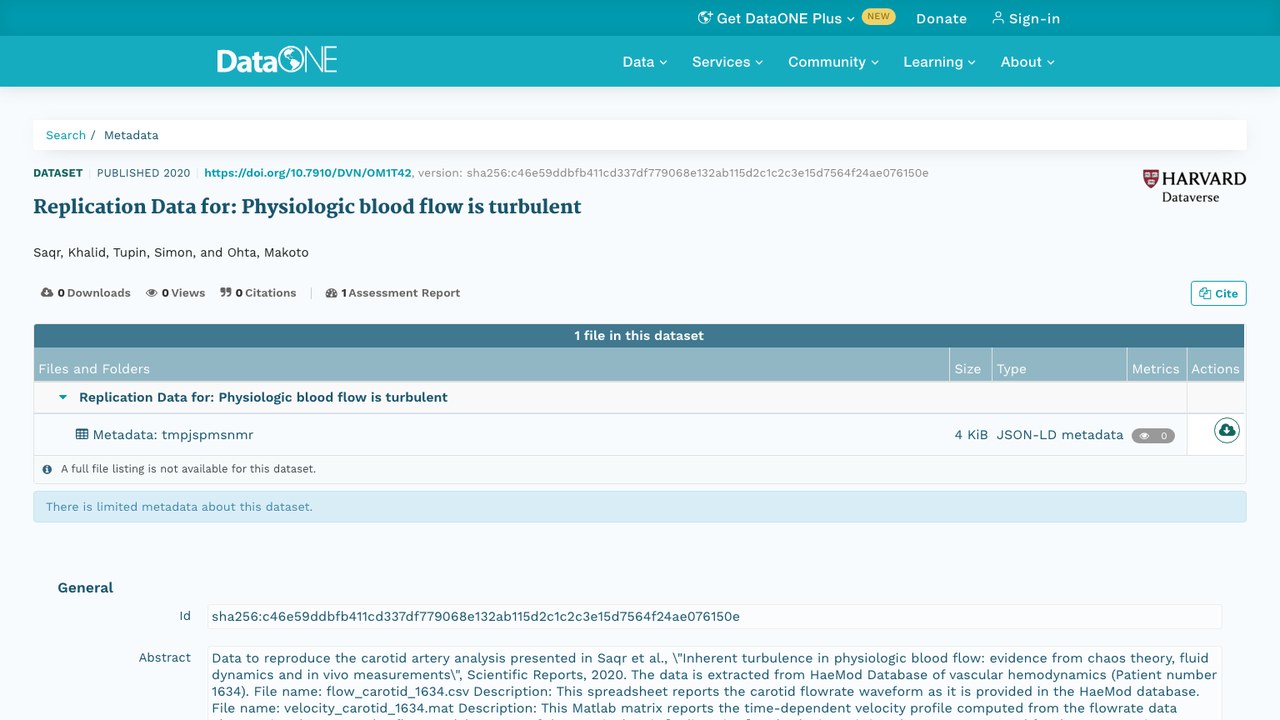Click the 4 KiB size value

coord(971,435)
